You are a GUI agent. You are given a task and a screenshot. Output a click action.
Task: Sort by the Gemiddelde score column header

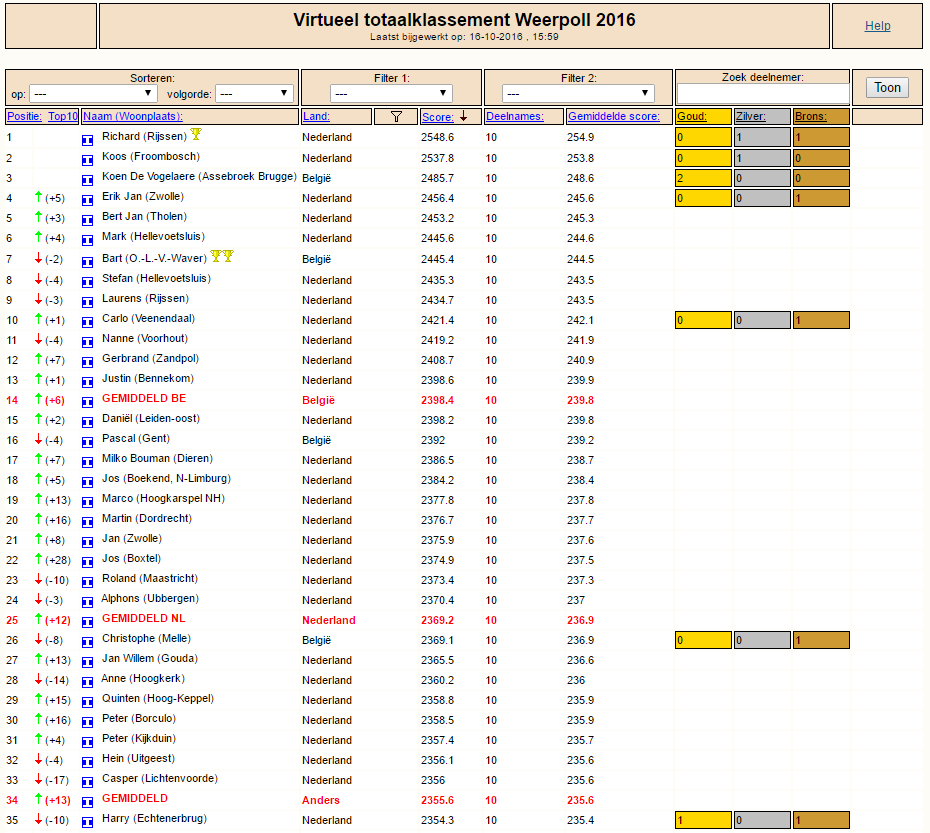pos(614,116)
